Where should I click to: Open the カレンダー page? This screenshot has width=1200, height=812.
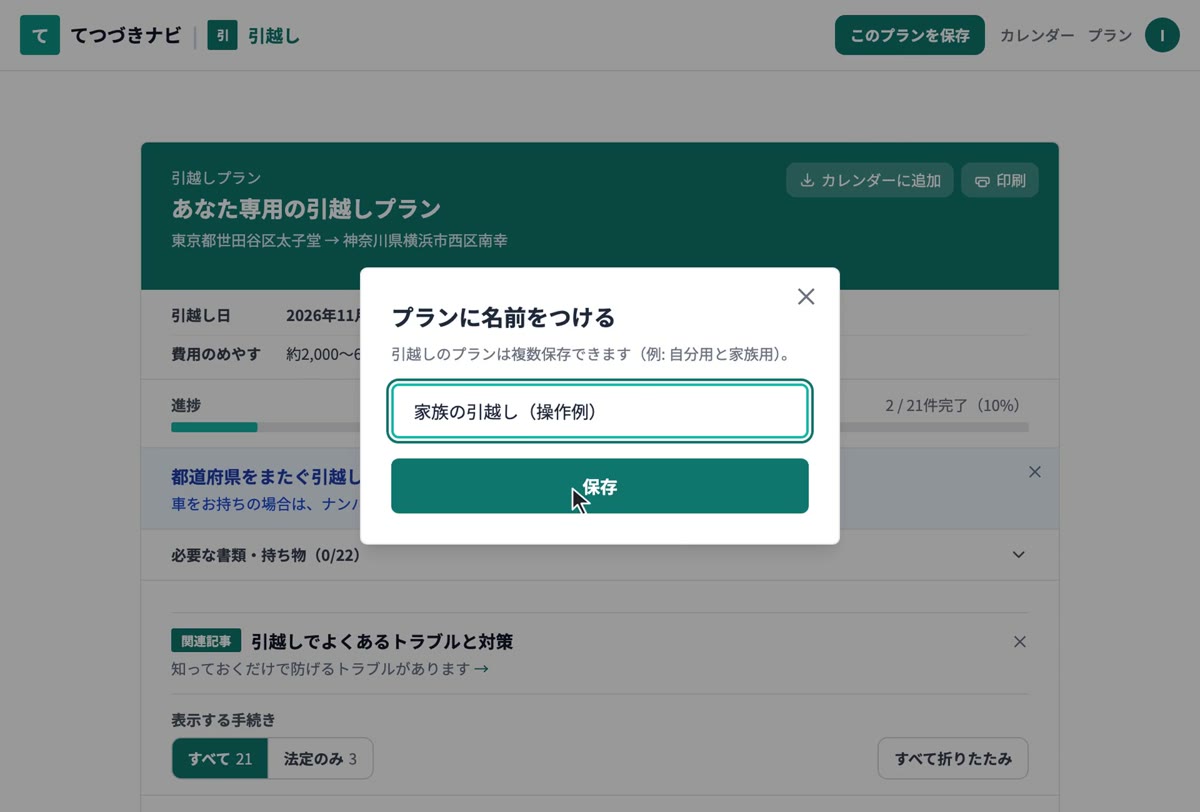(x=1037, y=36)
